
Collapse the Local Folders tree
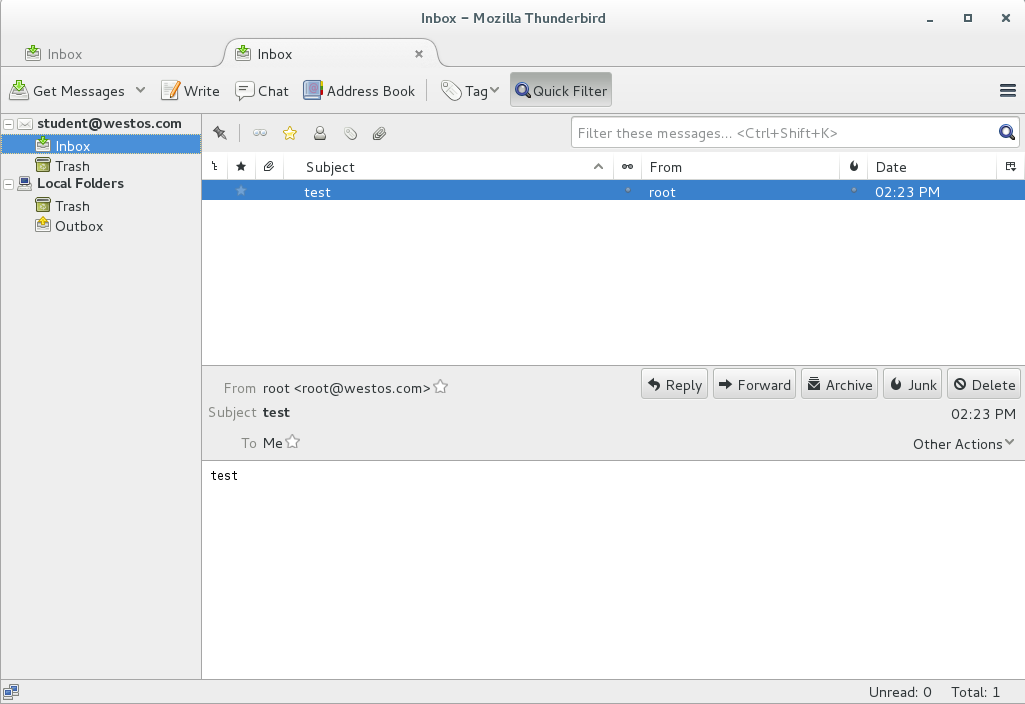(8, 184)
